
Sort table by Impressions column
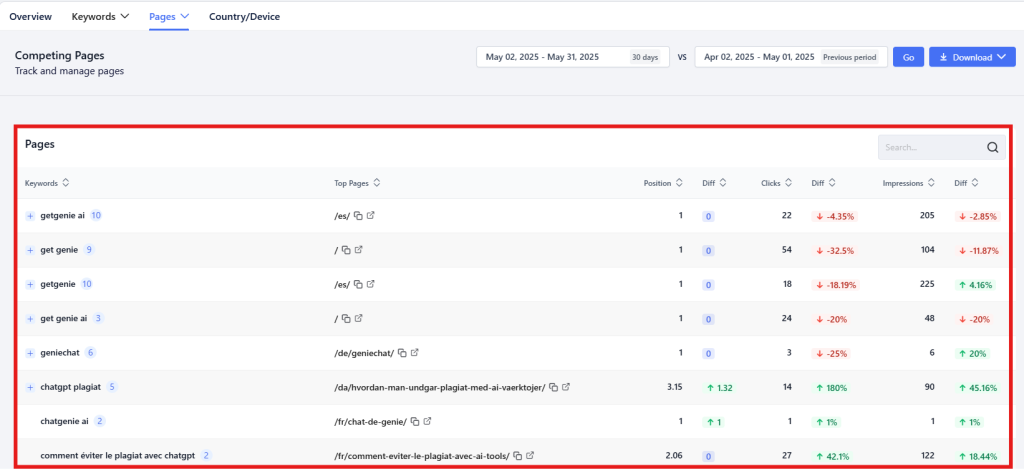click(931, 183)
